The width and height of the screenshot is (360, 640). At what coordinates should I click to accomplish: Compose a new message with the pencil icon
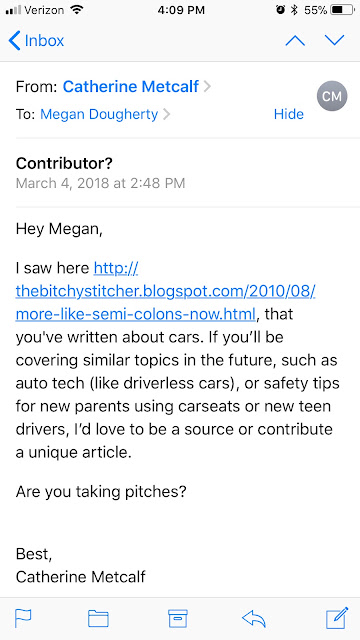pyautogui.click(x=337, y=618)
